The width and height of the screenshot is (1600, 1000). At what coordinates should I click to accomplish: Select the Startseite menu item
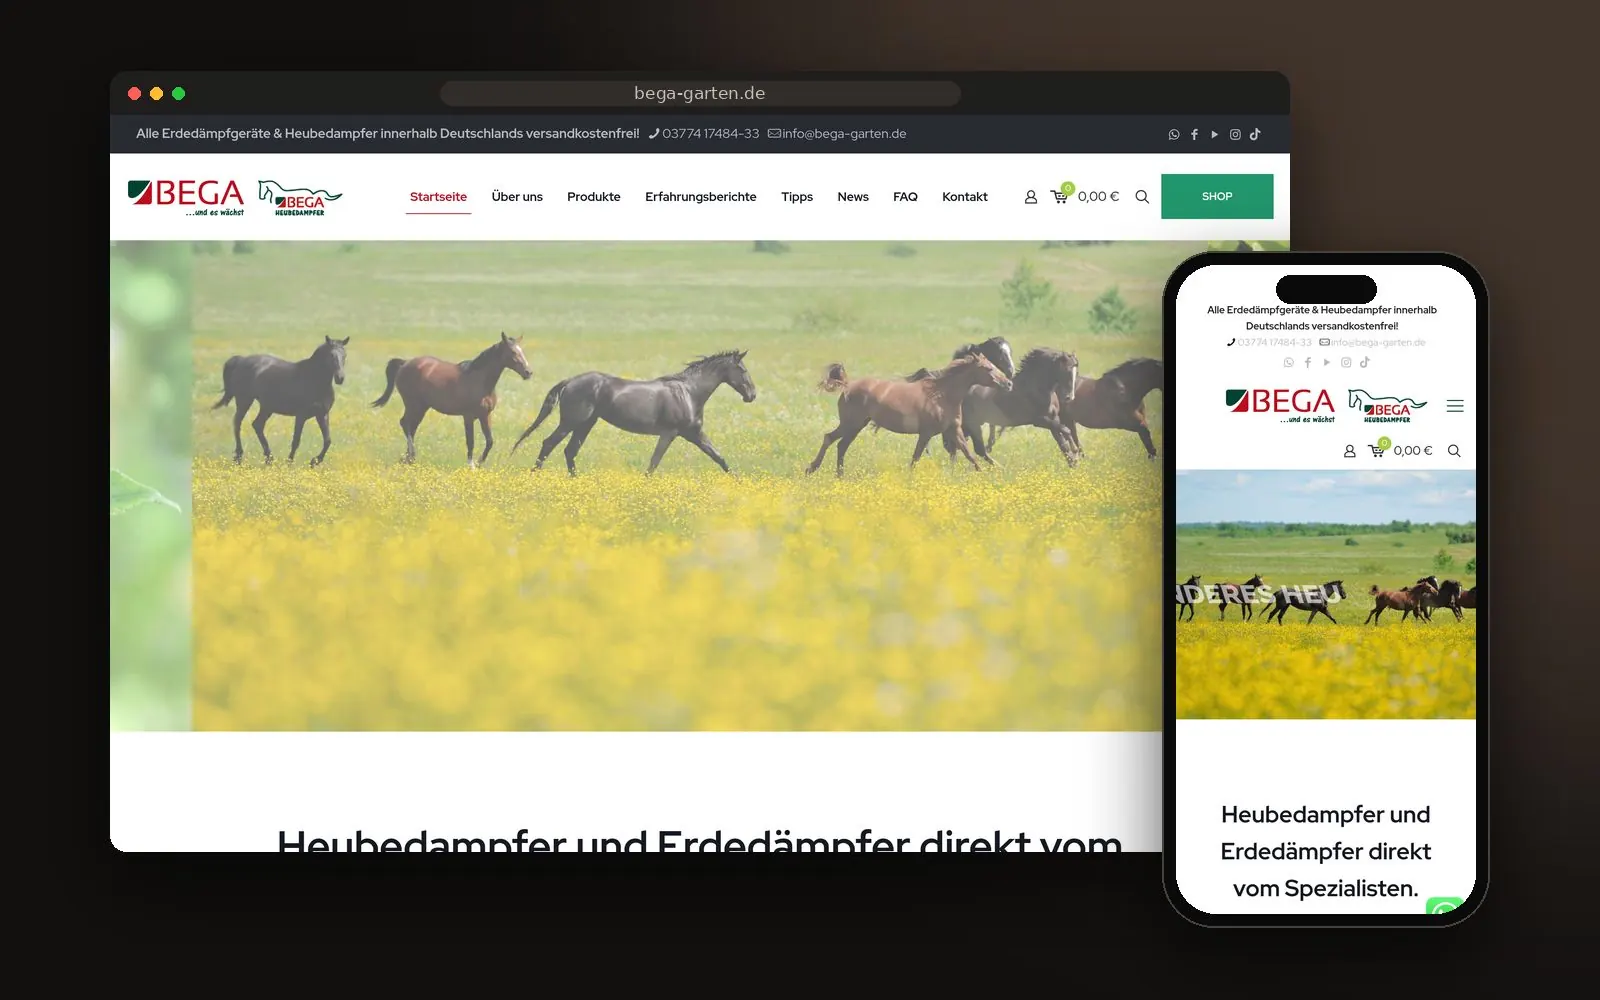pos(438,197)
